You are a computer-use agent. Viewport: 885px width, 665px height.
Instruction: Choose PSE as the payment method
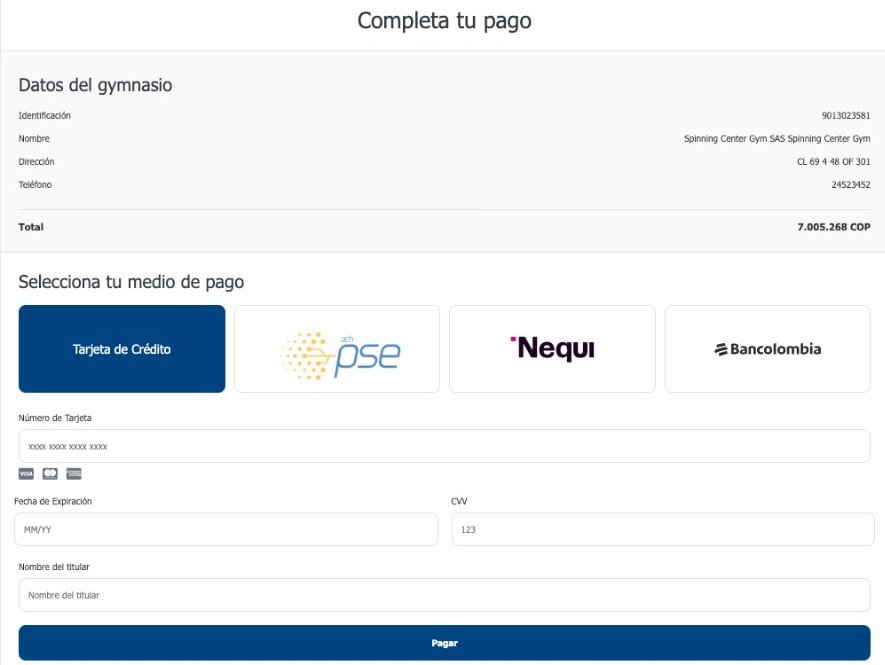click(336, 348)
